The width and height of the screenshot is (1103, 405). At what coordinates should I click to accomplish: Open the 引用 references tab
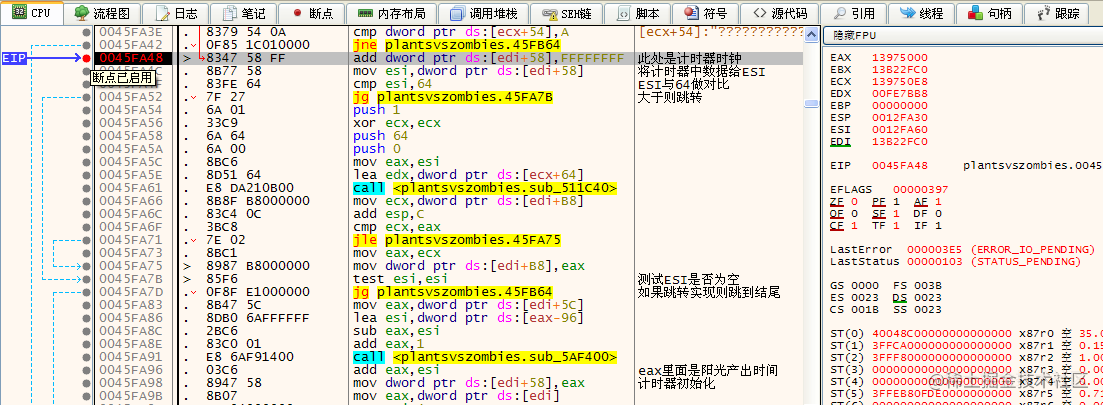tap(853, 13)
